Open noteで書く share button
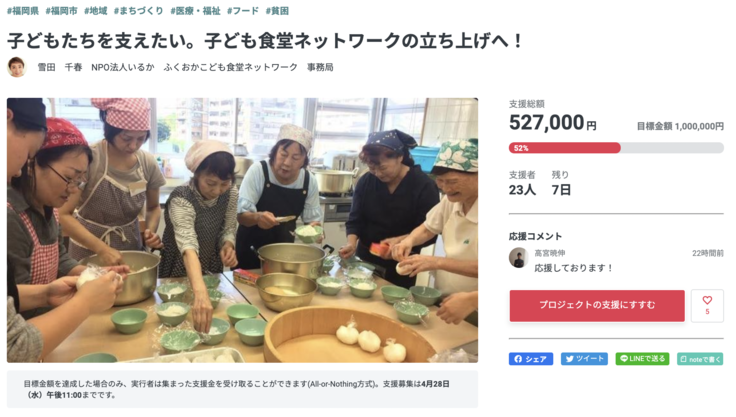This screenshot has height=417, width=736. pyautogui.click(x=700, y=359)
